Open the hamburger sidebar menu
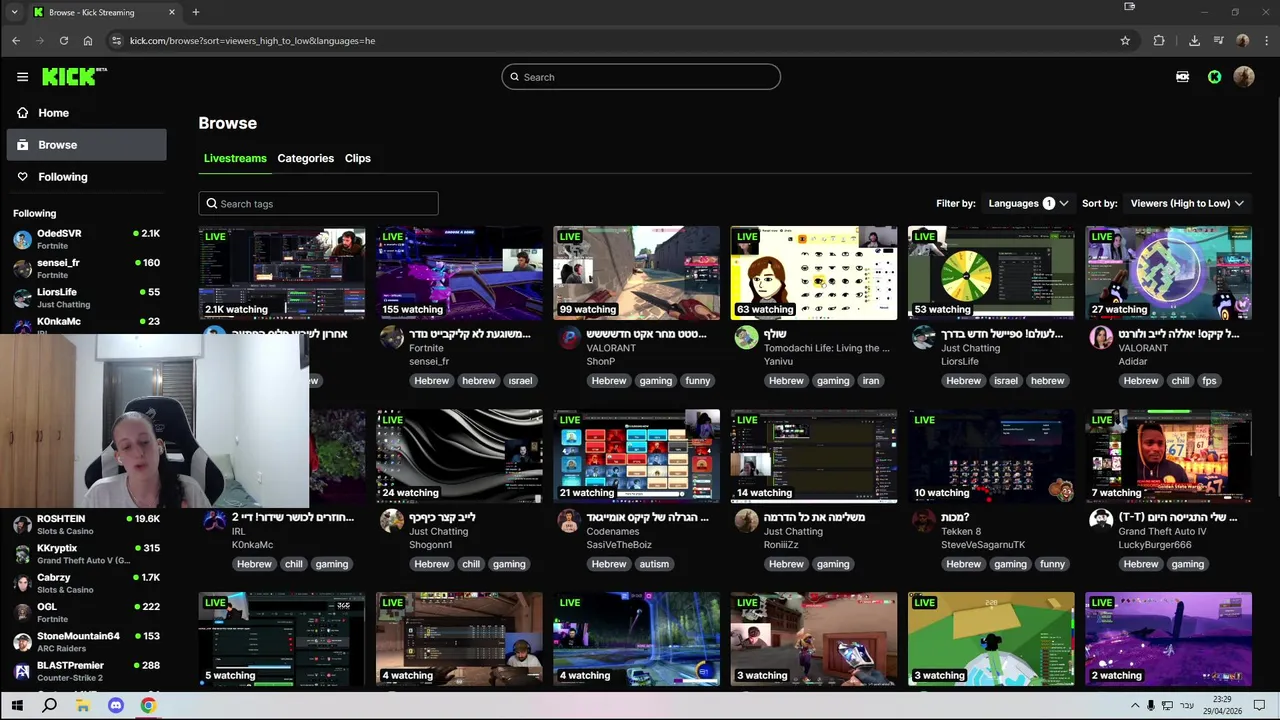 22,77
